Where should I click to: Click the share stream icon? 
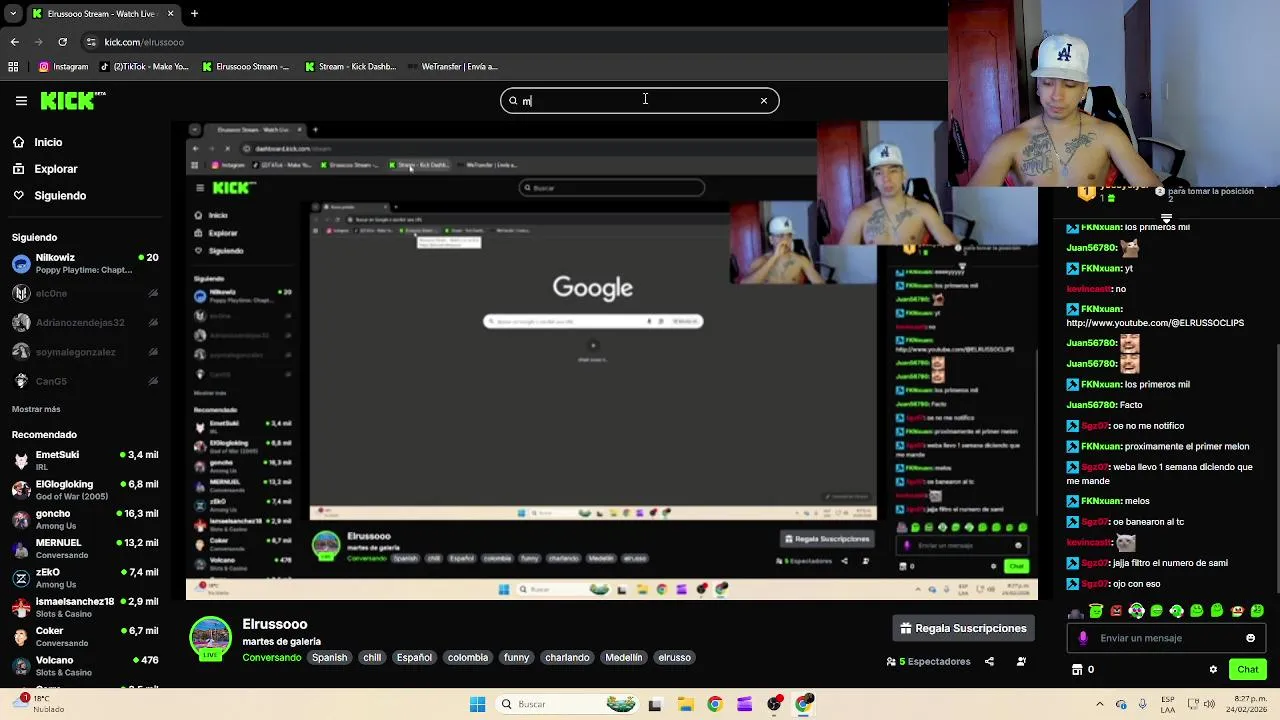pyautogui.click(x=989, y=661)
